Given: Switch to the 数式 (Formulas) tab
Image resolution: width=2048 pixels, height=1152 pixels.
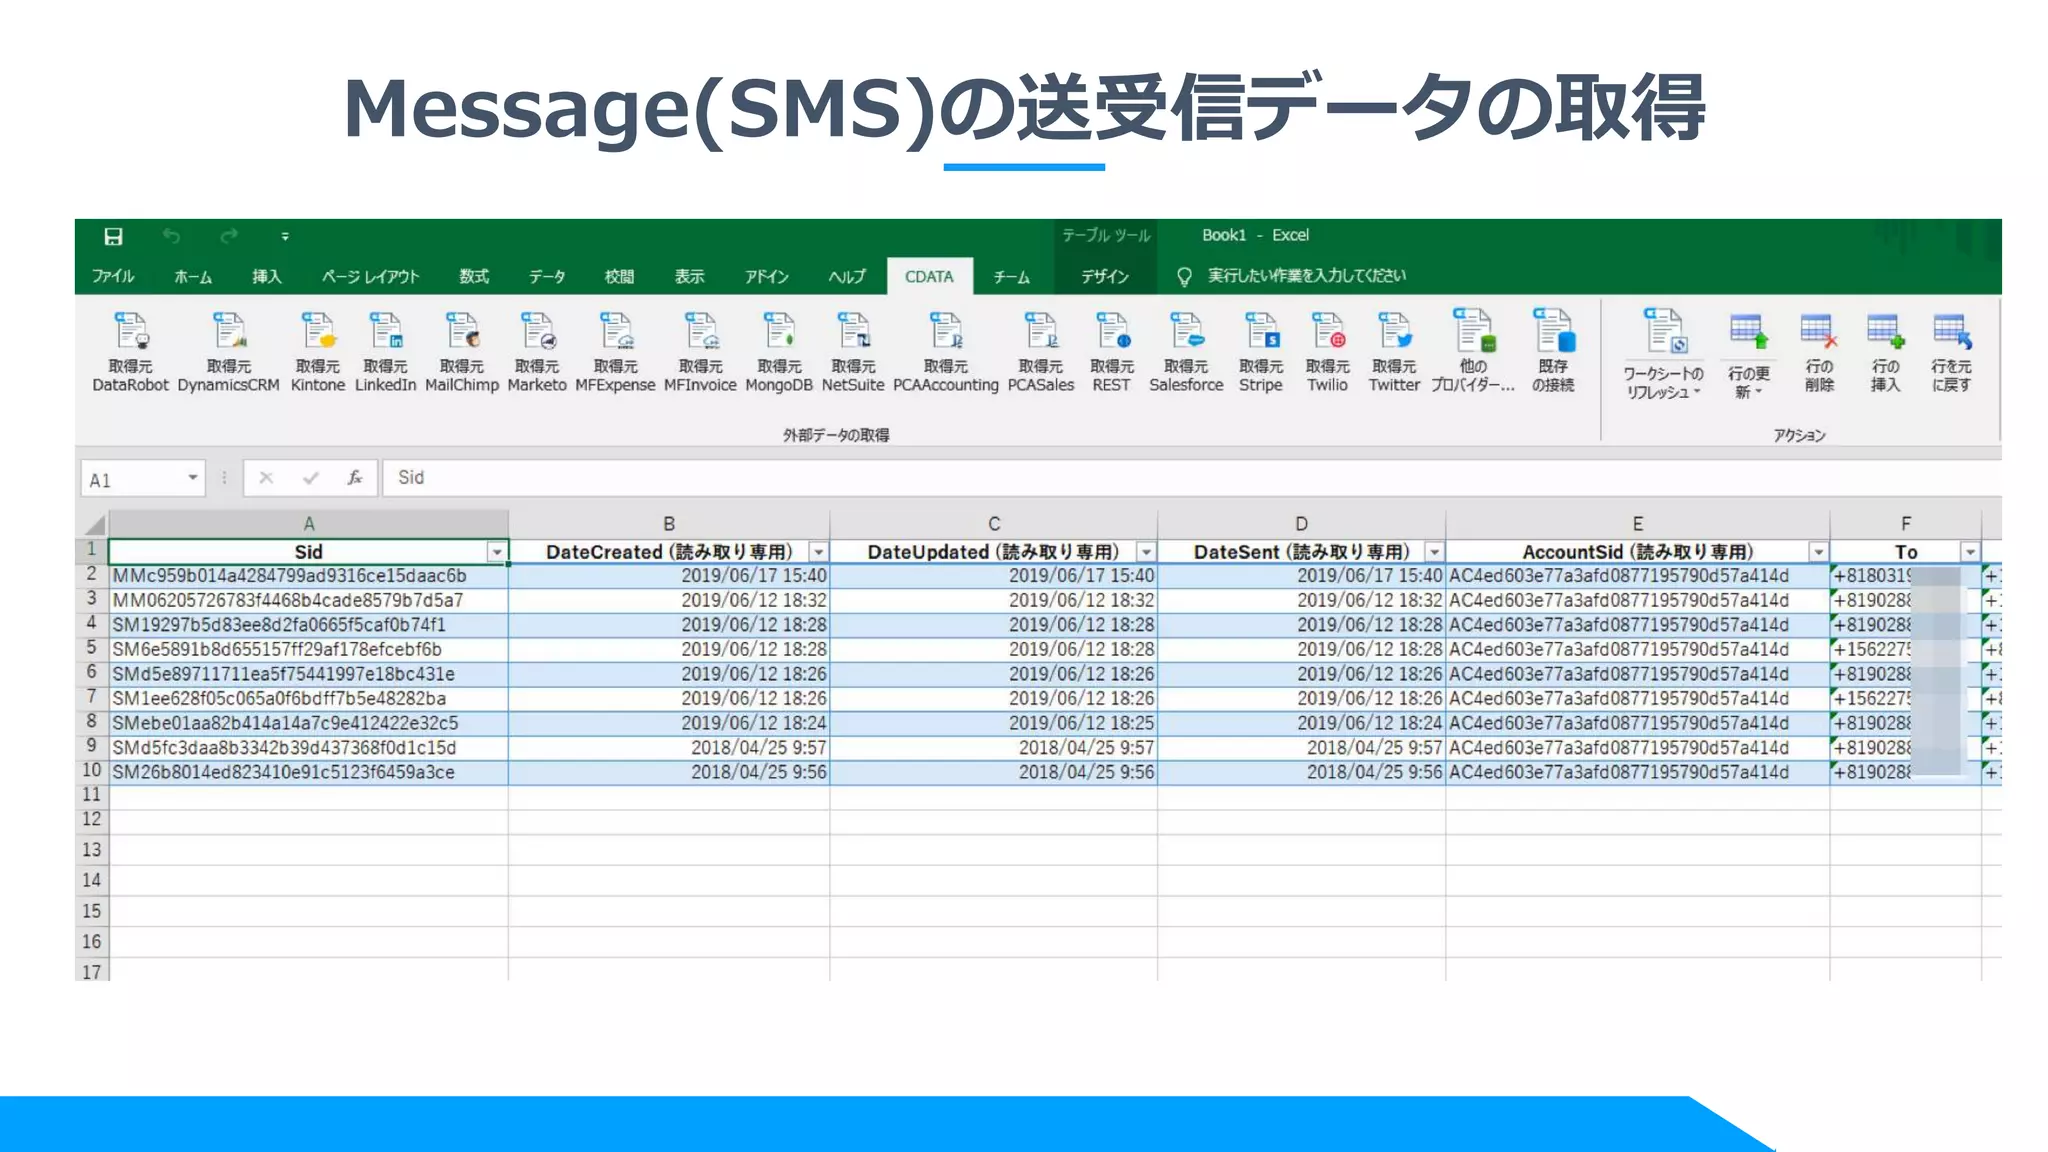Looking at the screenshot, I should pyautogui.click(x=474, y=277).
